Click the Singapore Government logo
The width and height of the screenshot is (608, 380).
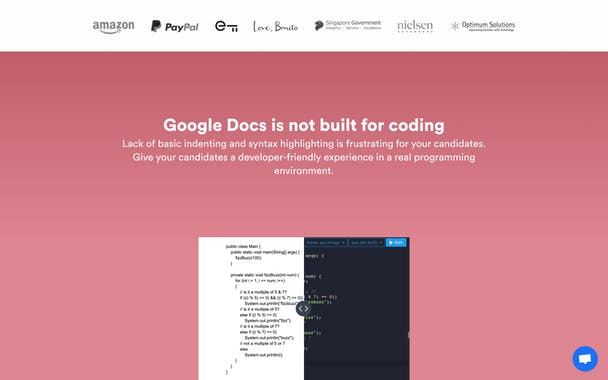tap(347, 26)
